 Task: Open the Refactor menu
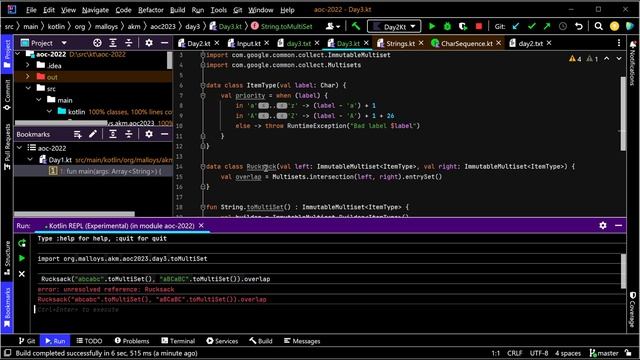pyautogui.click(x=151, y=10)
